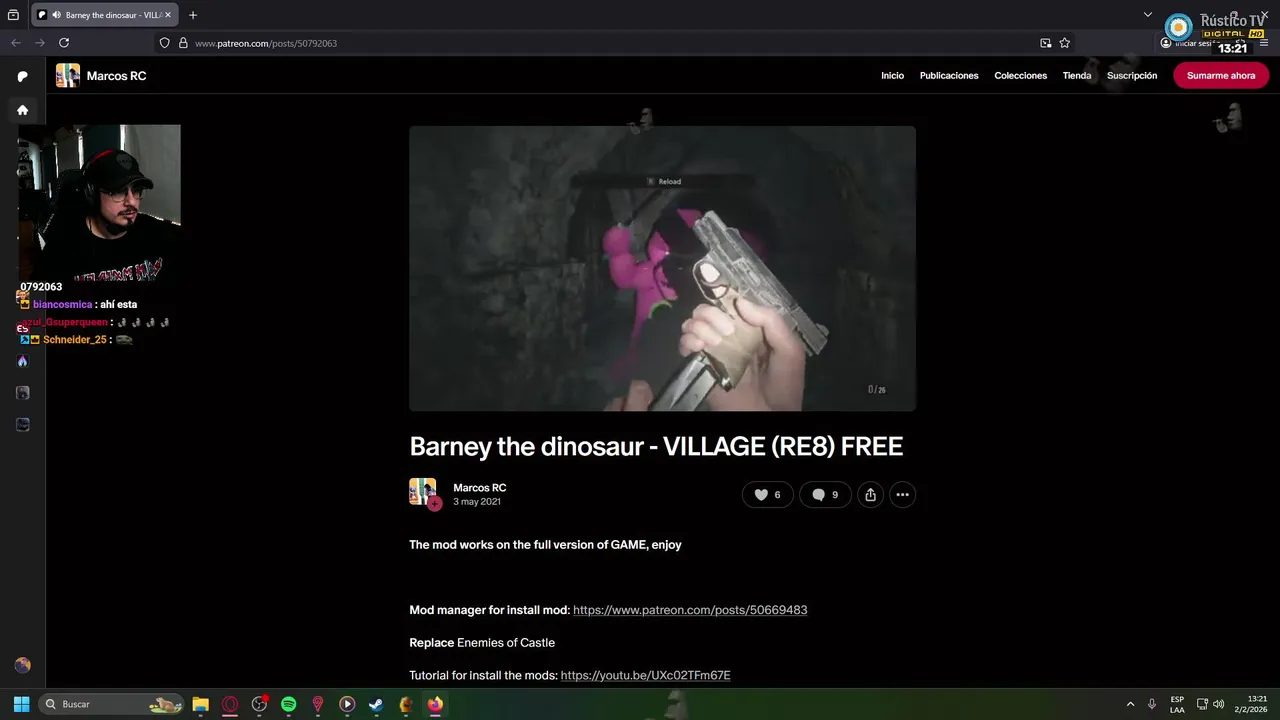The image size is (1280, 720).
Task: Open the media player taskbar icon
Action: 347,704
